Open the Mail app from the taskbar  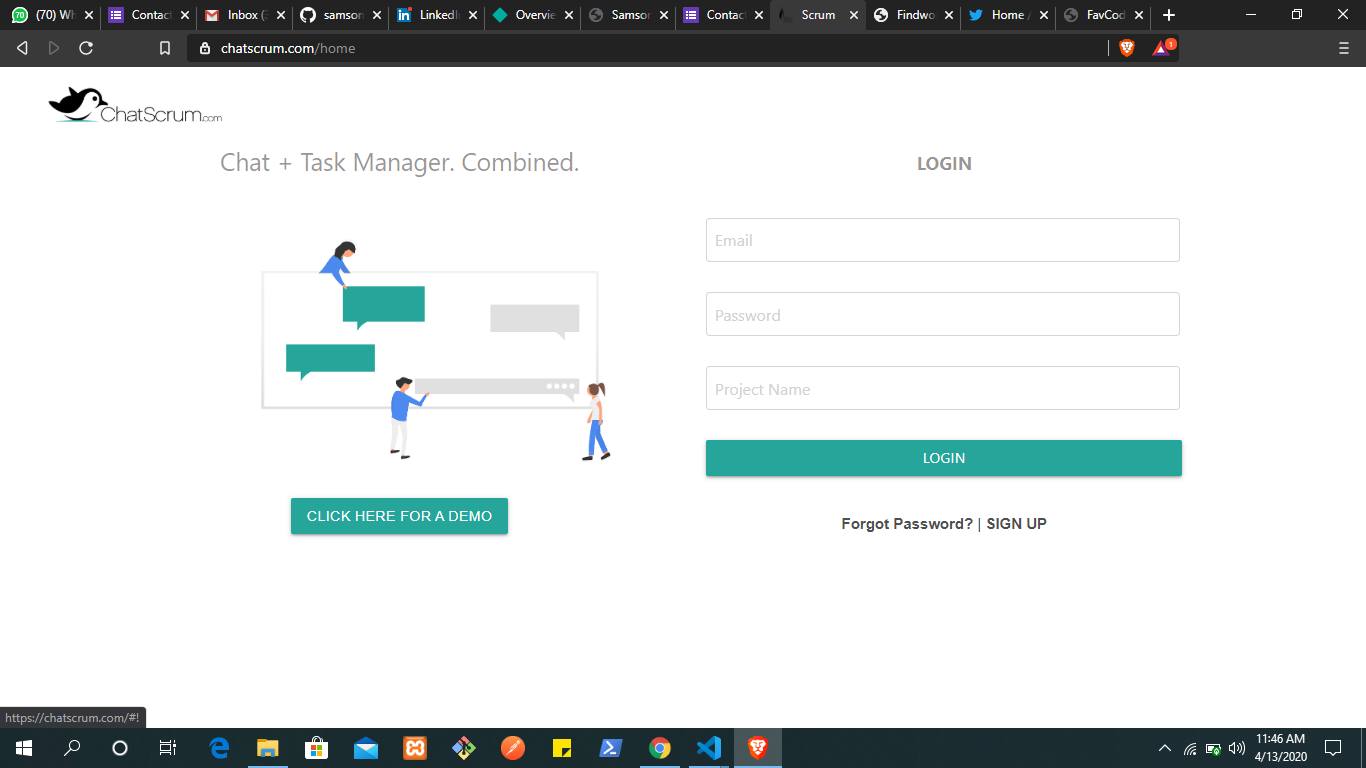pos(366,748)
